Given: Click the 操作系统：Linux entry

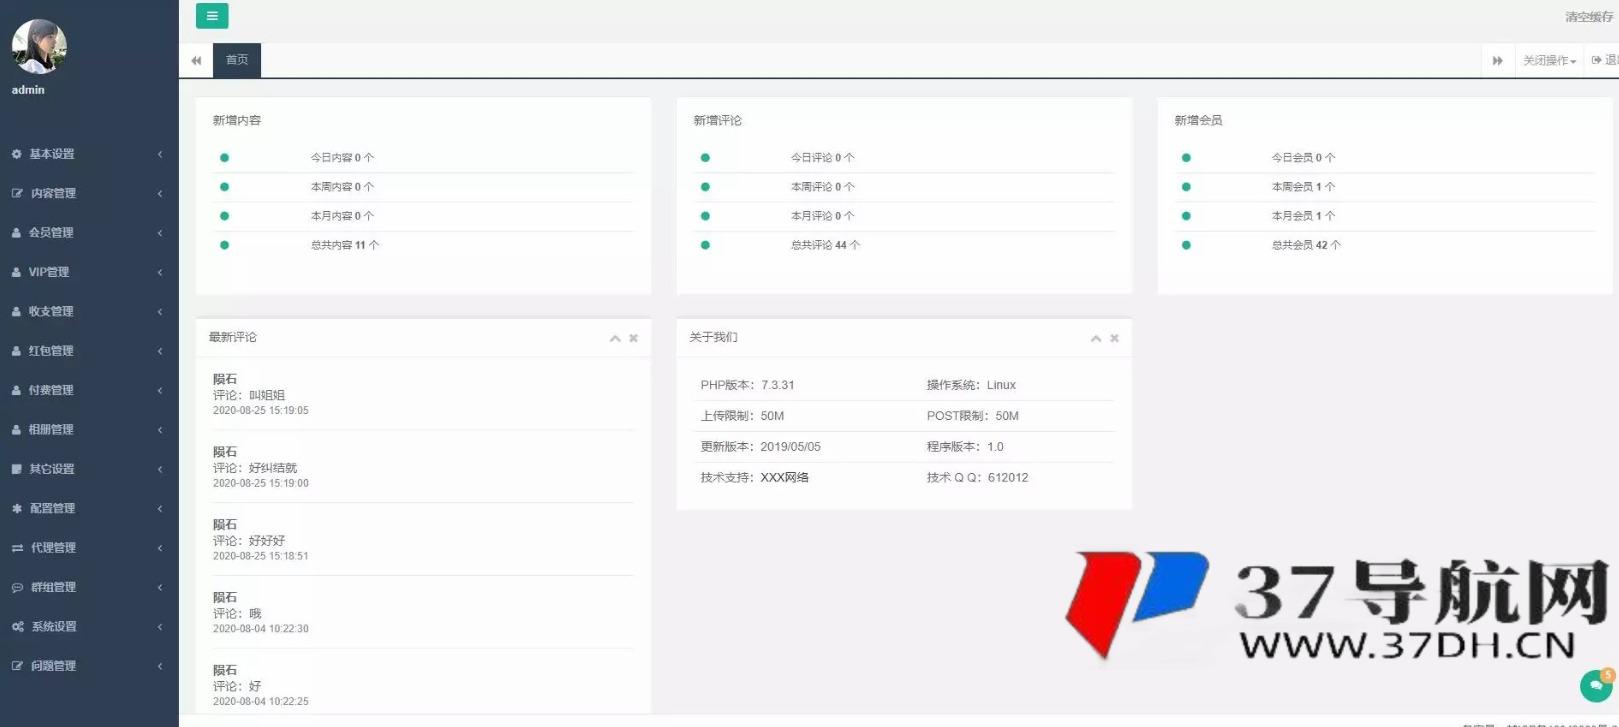Looking at the screenshot, I should click(x=971, y=385).
